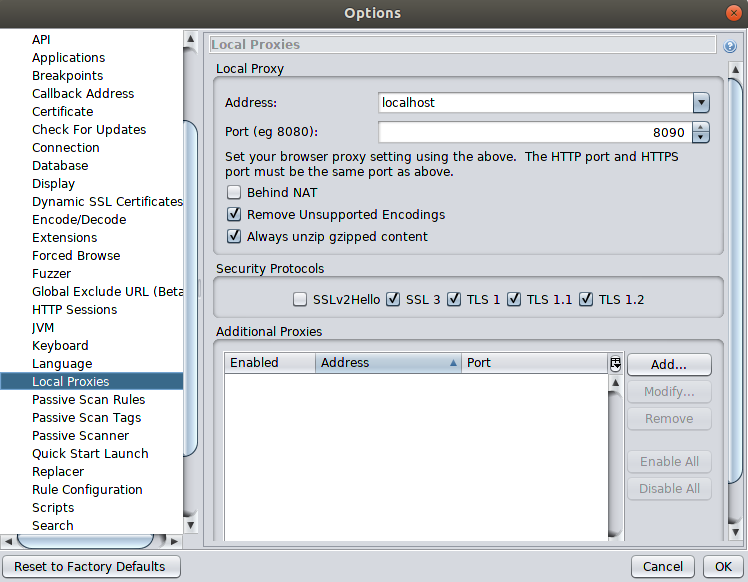The image size is (748, 582).
Task: Enable SSLv2Hello security protocol
Action: [x=300, y=299]
